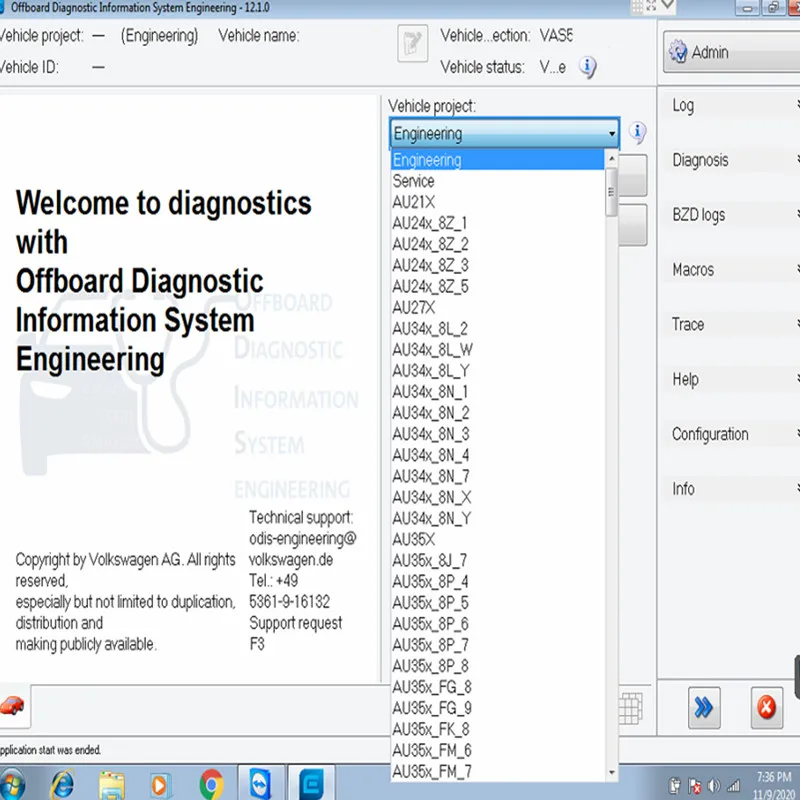Select Engineering in the project list
Viewport: 800px width, 800px height.
click(498, 160)
